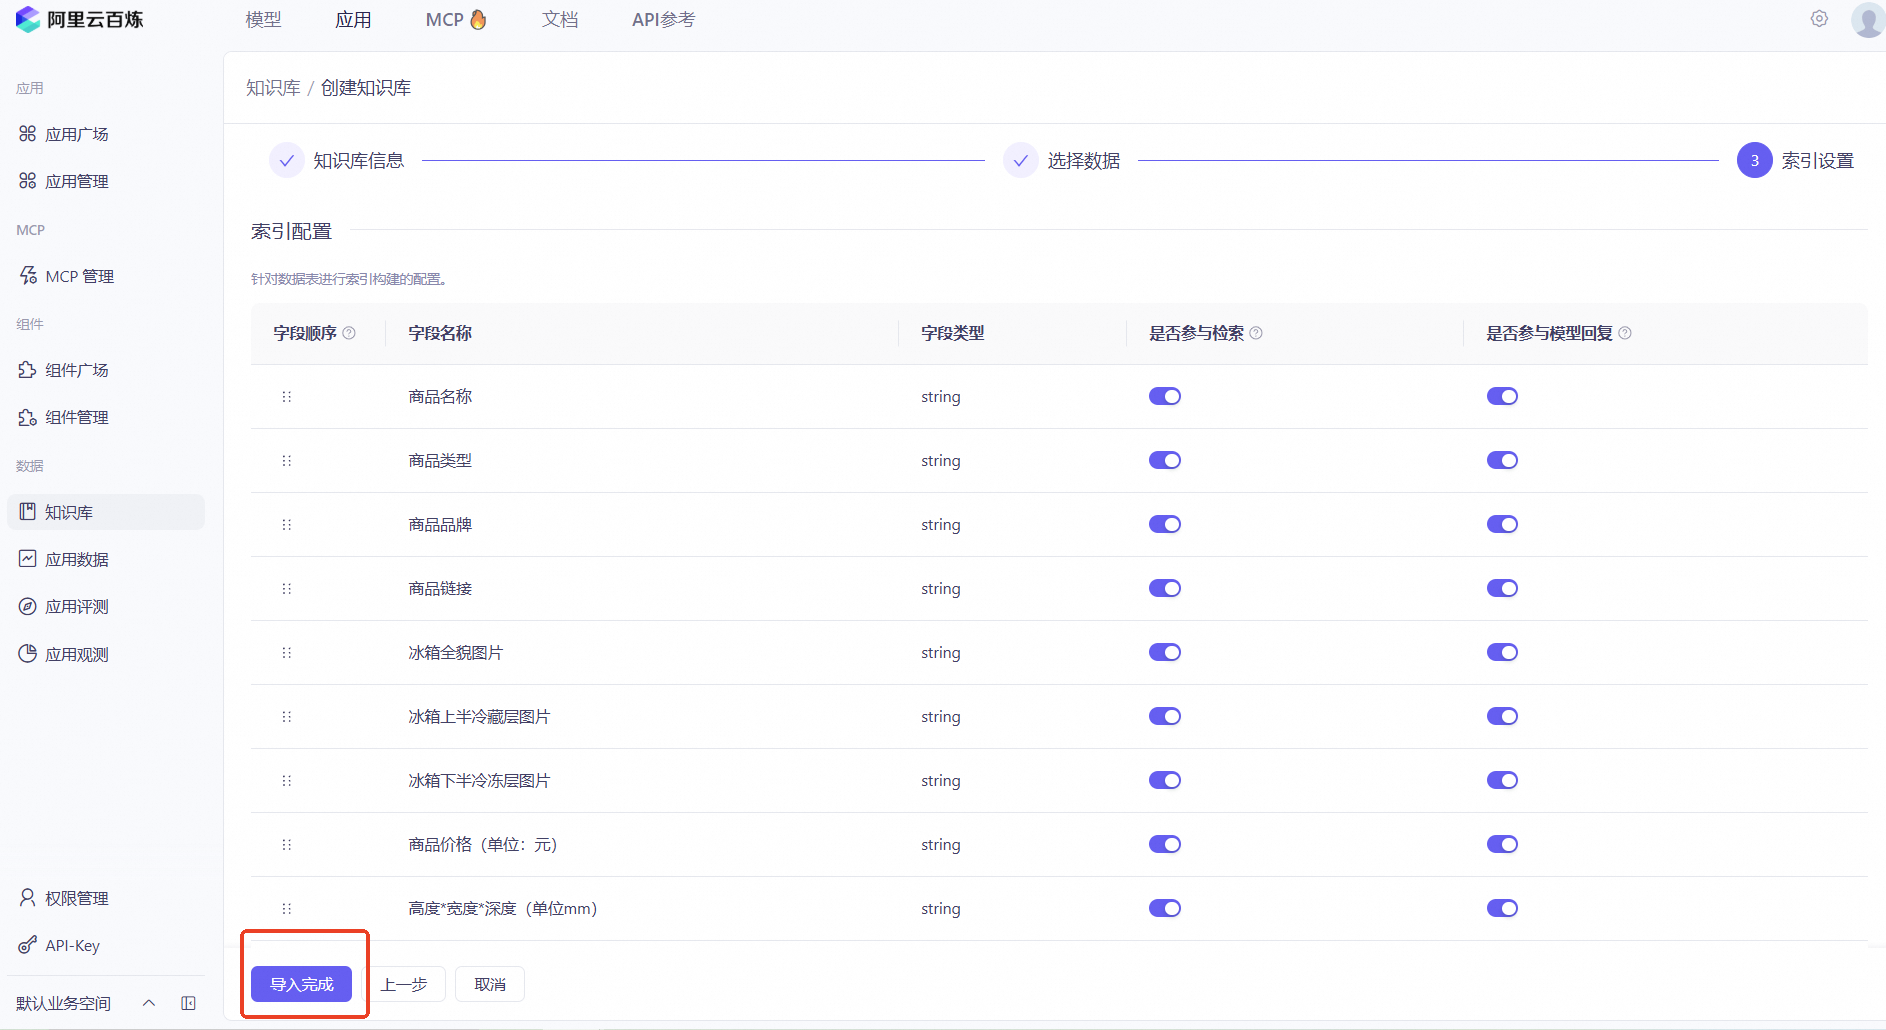Click the 阿里云百炼 logo
1886x1030 pixels.
tap(79, 19)
